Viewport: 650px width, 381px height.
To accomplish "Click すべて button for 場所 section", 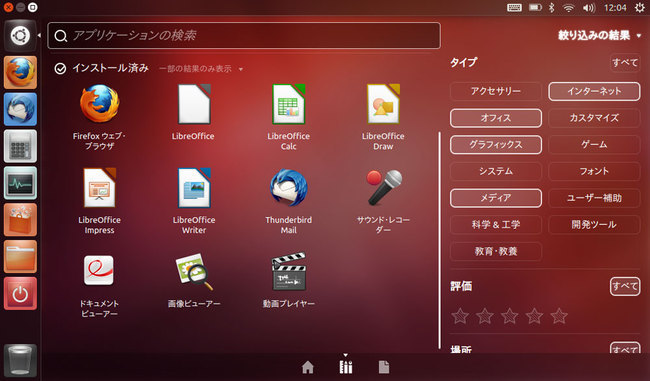I will tap(625, 348).
